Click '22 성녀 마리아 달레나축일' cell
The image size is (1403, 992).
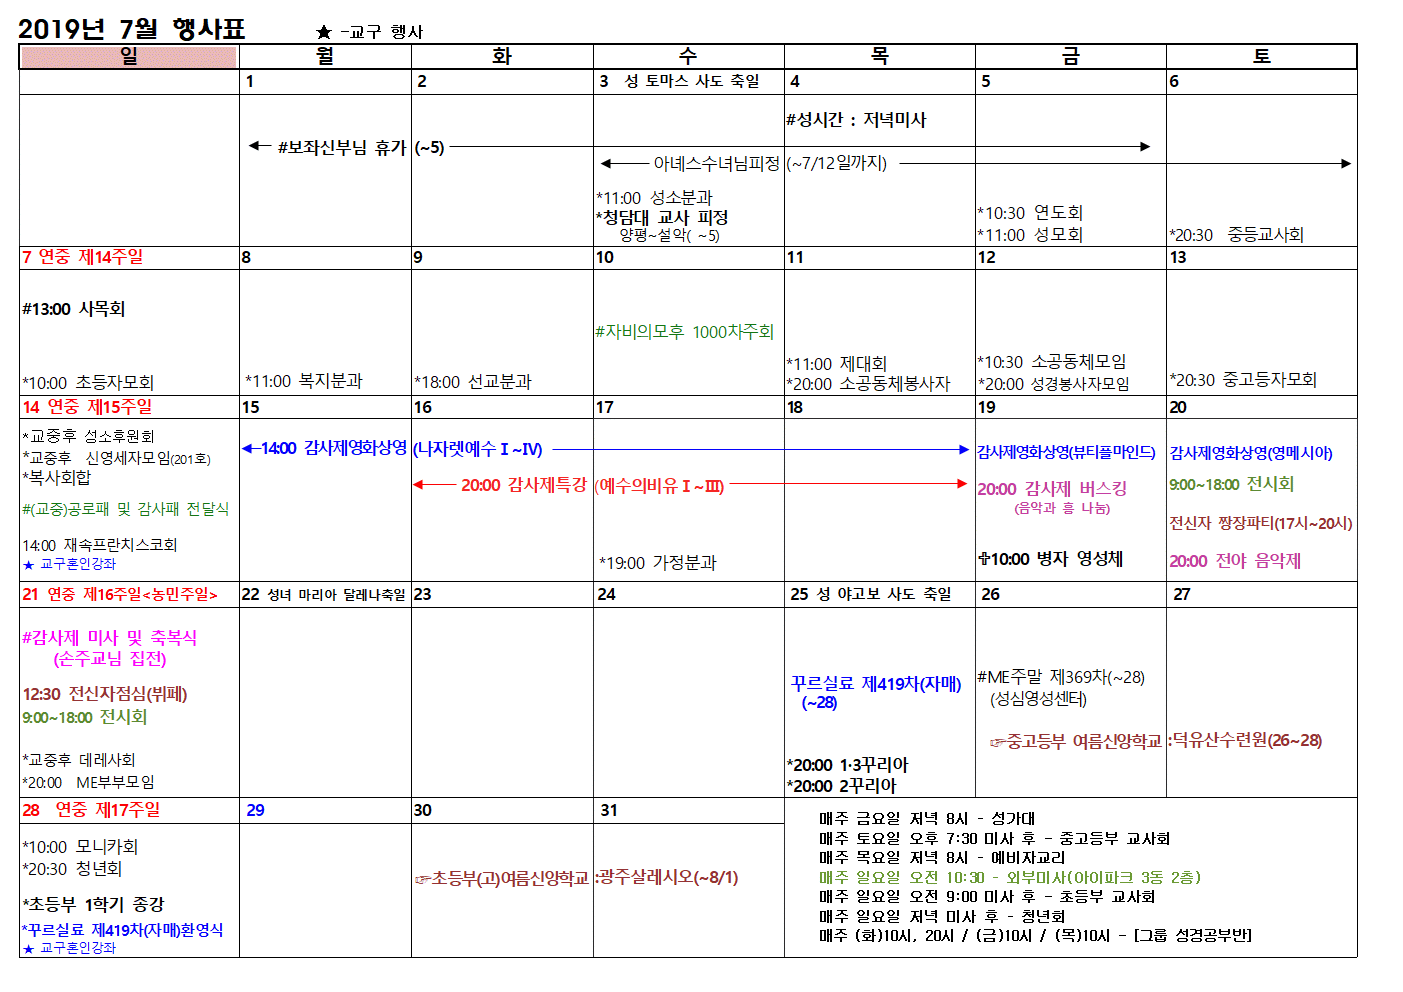click(325, 594)
